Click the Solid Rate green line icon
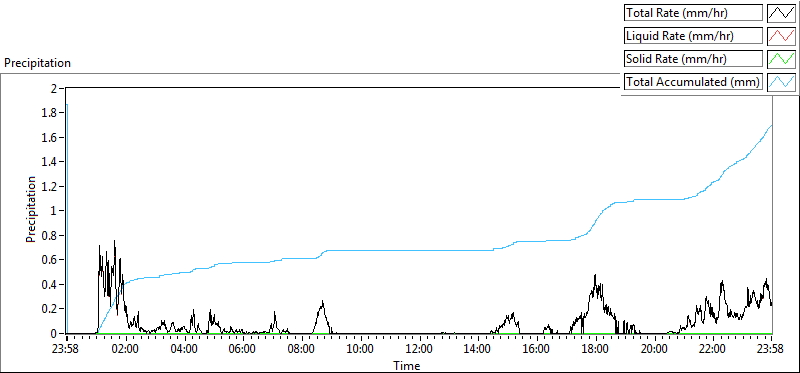The height and width of the screenshot is (373, 800). (x=782, y=59)
